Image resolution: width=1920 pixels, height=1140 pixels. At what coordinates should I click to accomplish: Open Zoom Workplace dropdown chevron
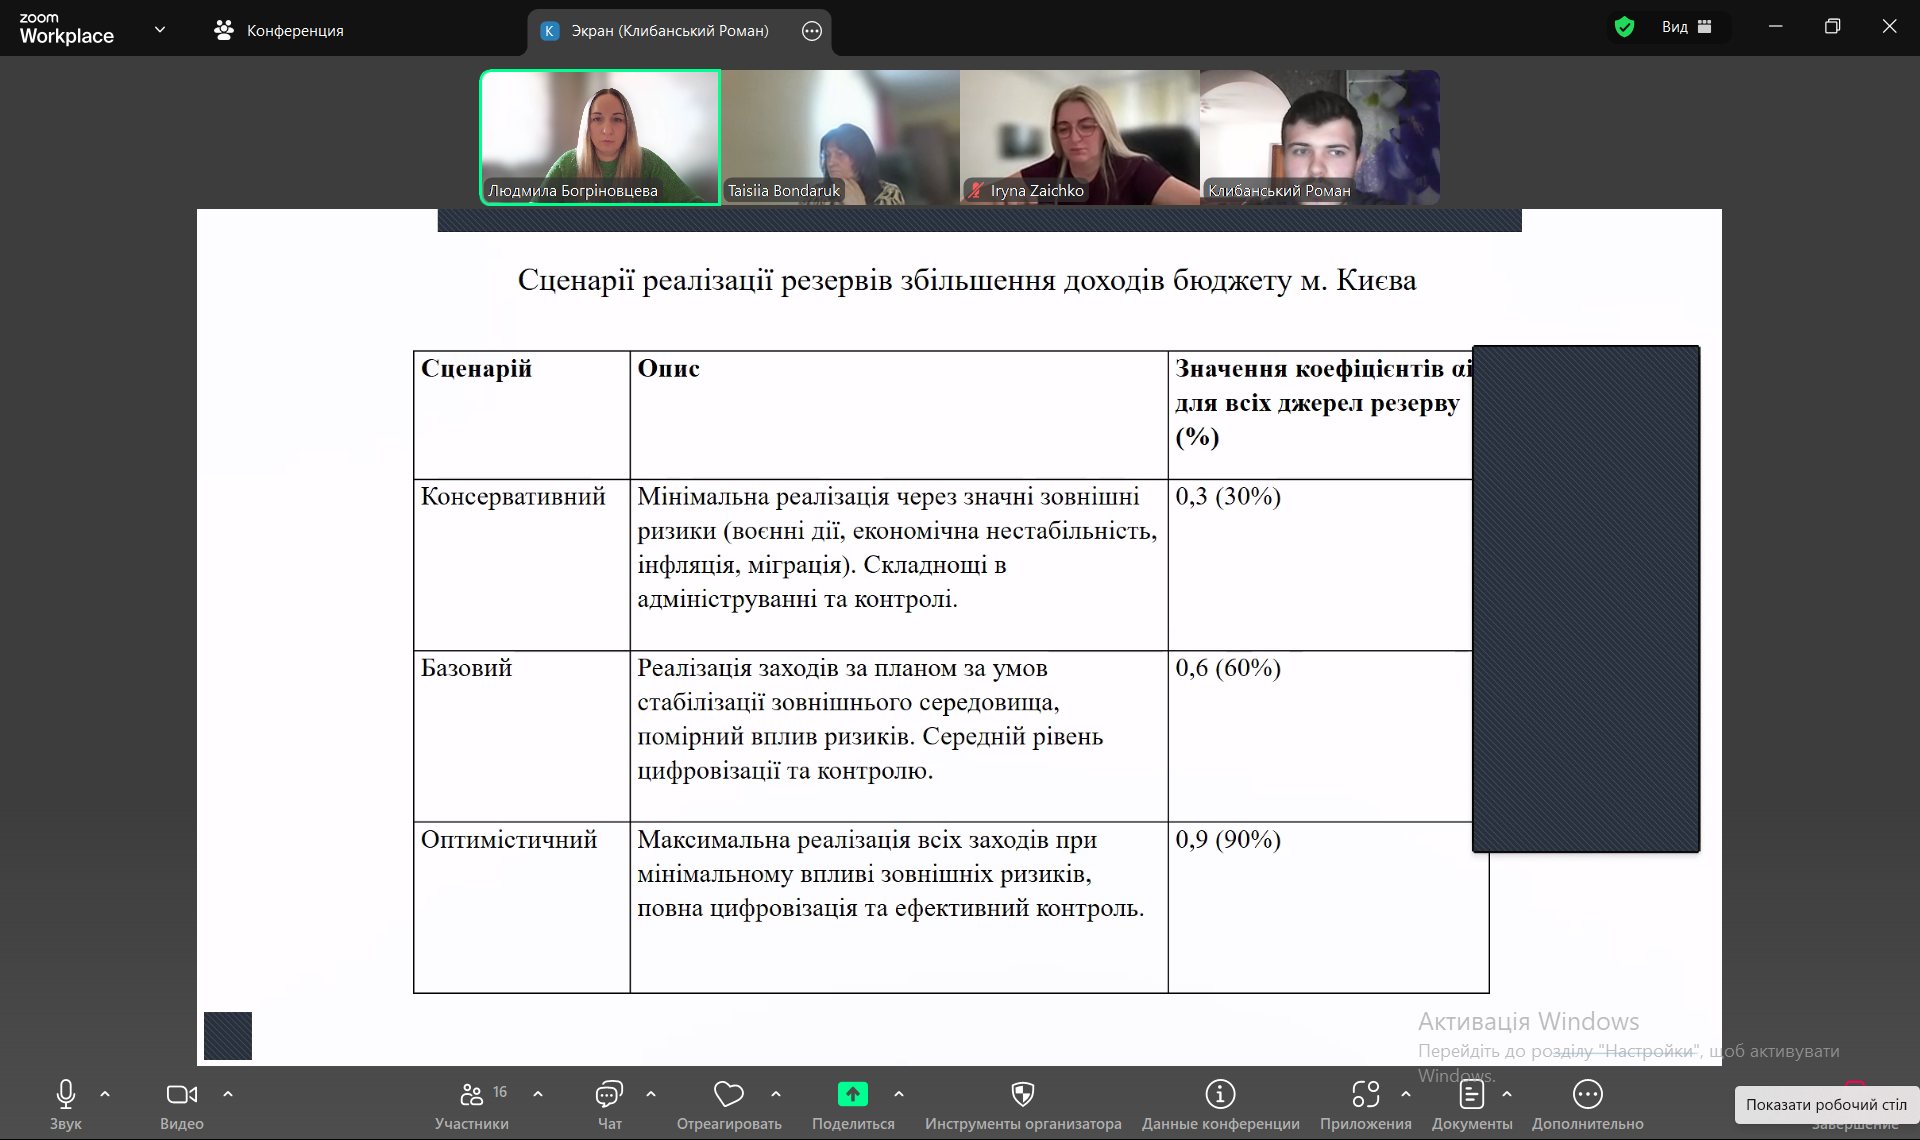coord(160,30)
